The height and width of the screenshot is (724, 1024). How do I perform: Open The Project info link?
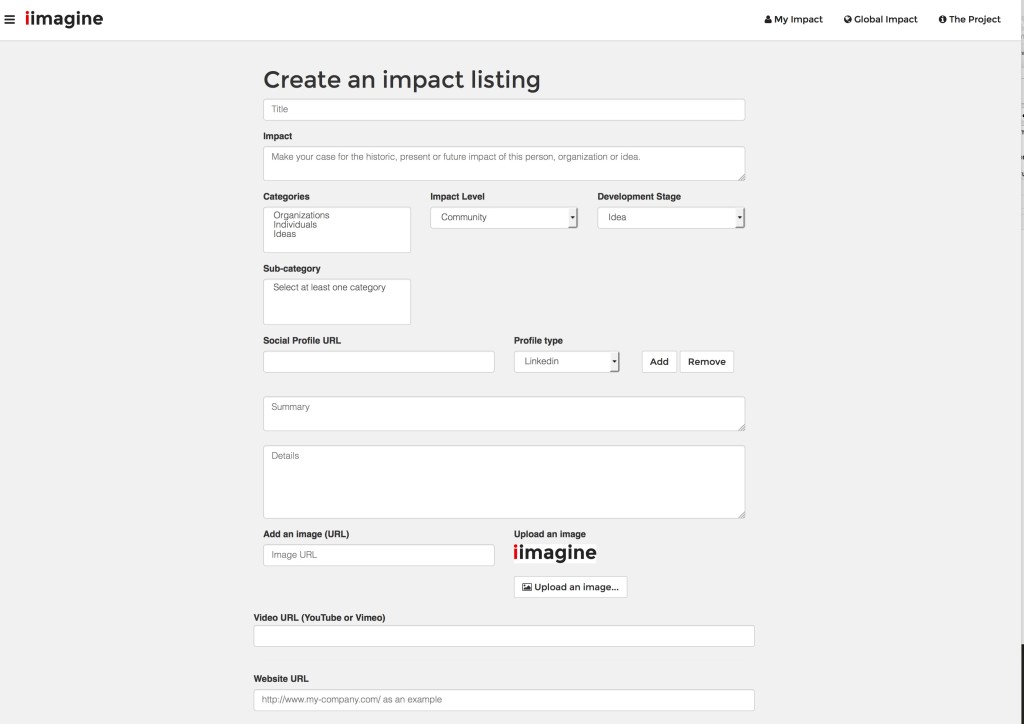click(x=969, y=19)
